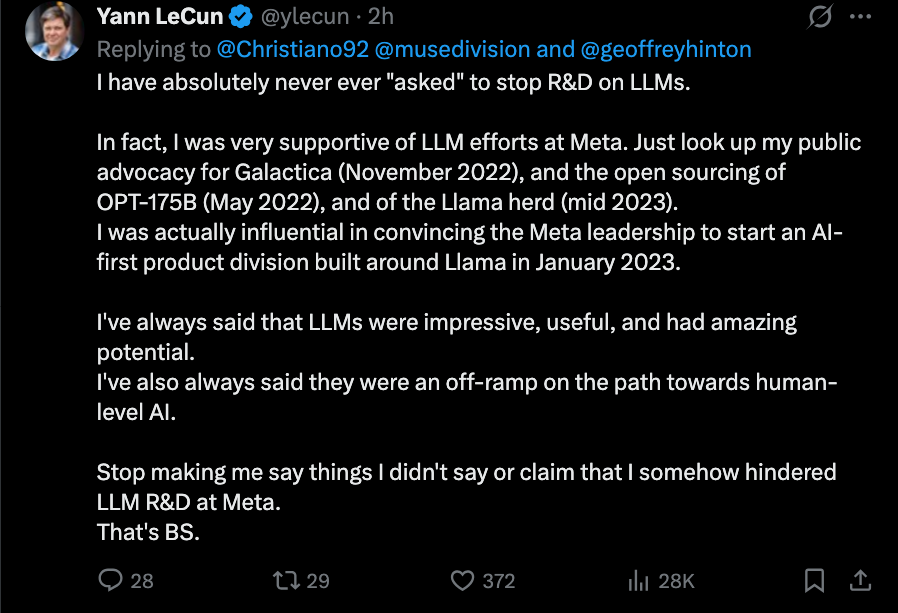Open view analytics bar chart icon
Screen dimensions: 898x613
coord(638,580)
